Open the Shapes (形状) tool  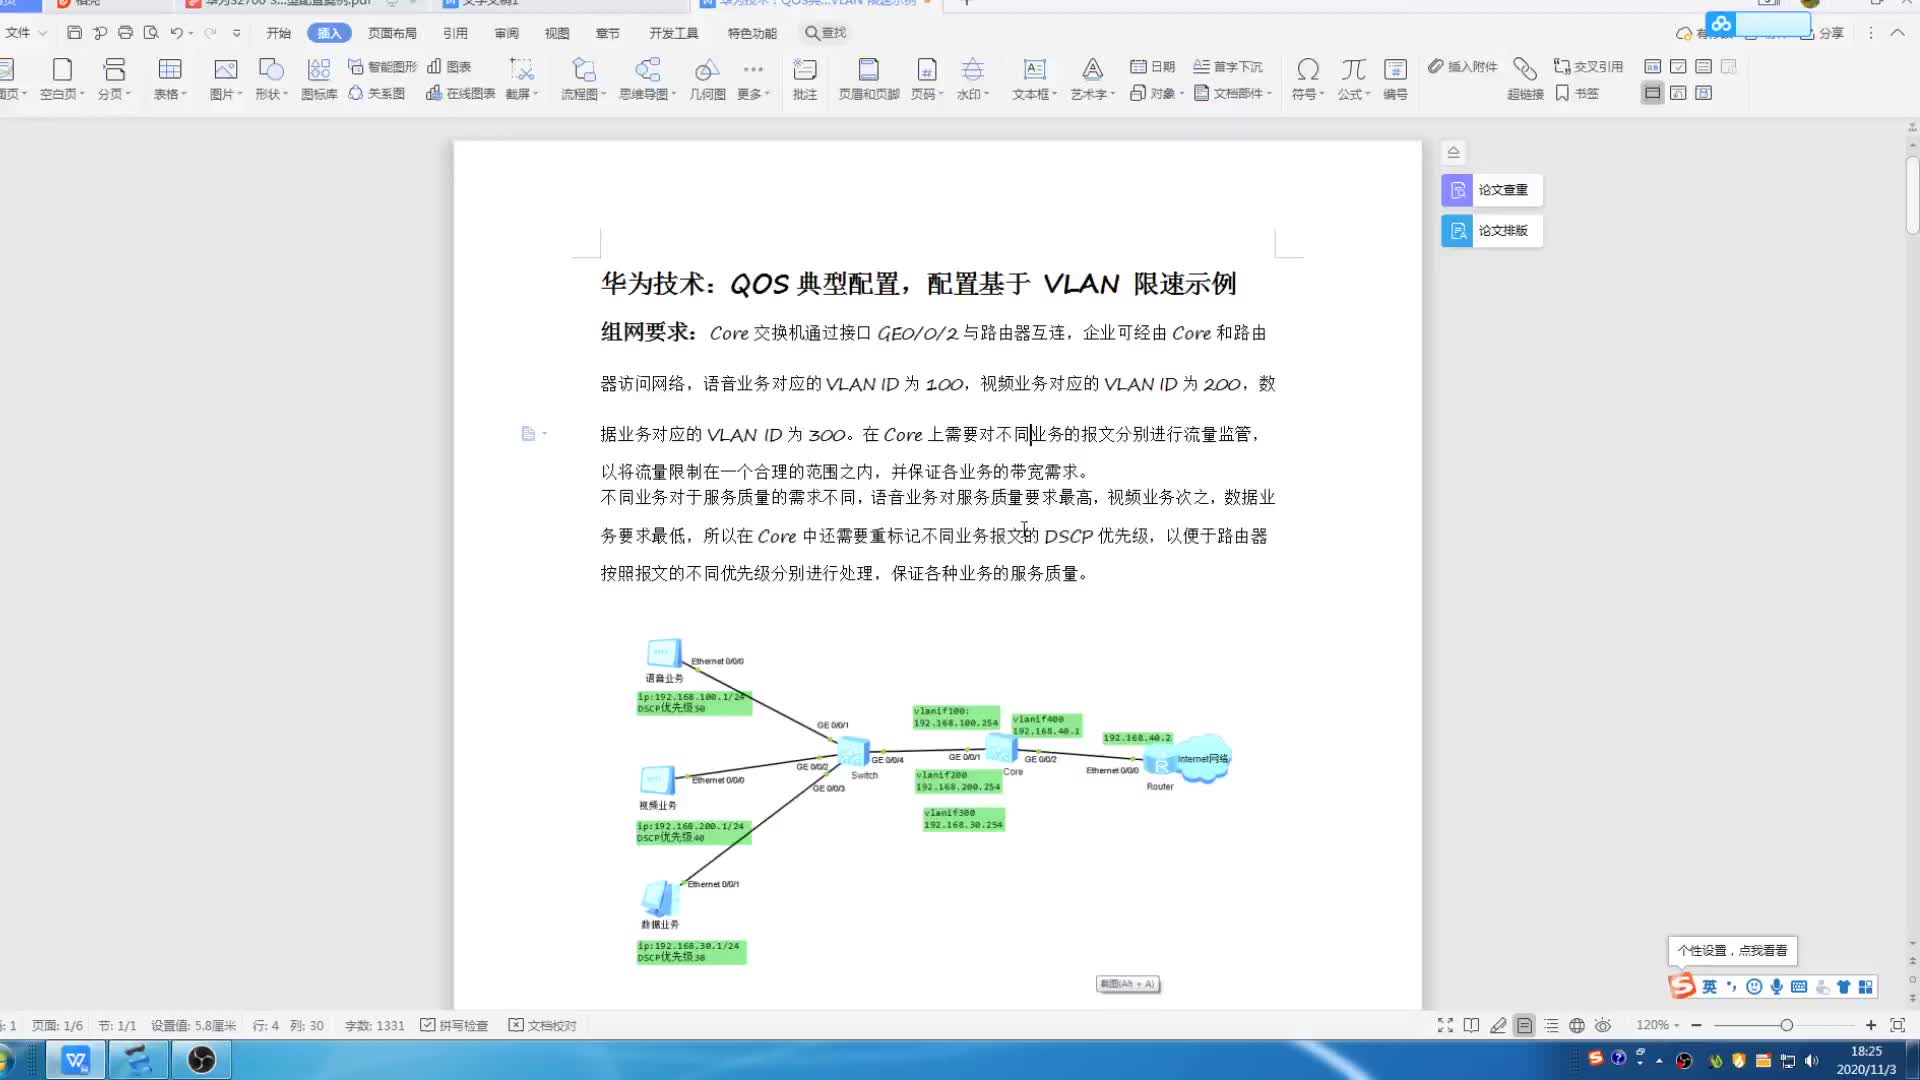(x=271, y=79)
